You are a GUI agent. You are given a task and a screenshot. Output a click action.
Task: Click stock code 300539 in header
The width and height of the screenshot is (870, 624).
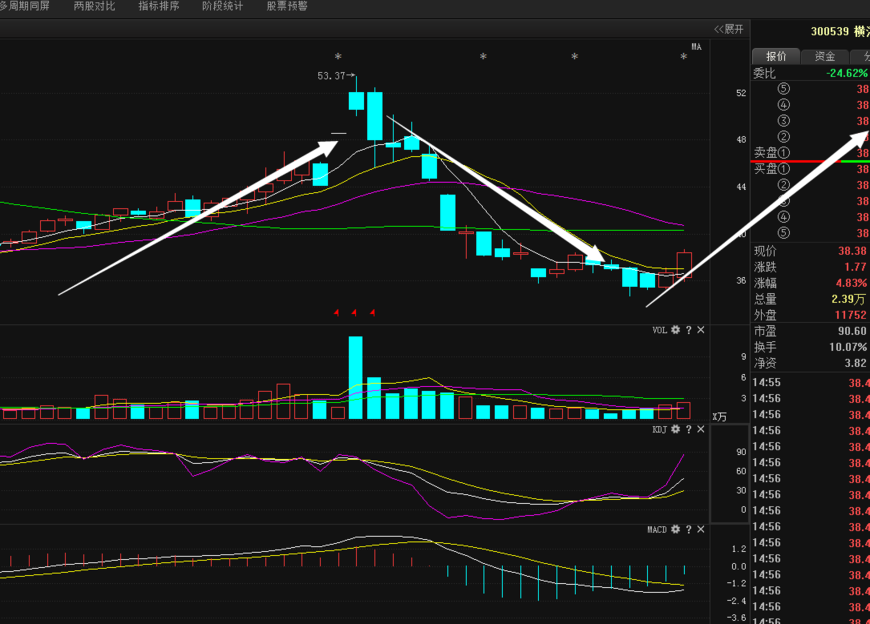[830, 32]
